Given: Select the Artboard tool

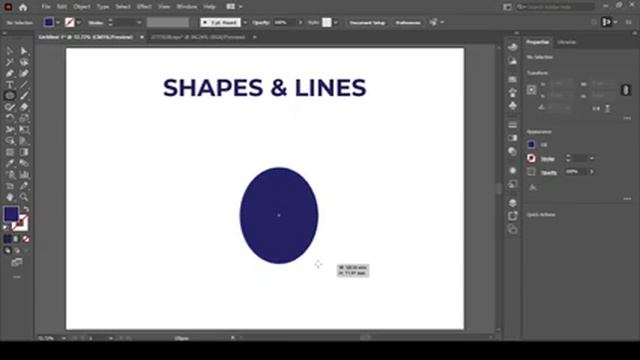Looking at the screenshot, I should pyautogui.click(x=10, y=186).
